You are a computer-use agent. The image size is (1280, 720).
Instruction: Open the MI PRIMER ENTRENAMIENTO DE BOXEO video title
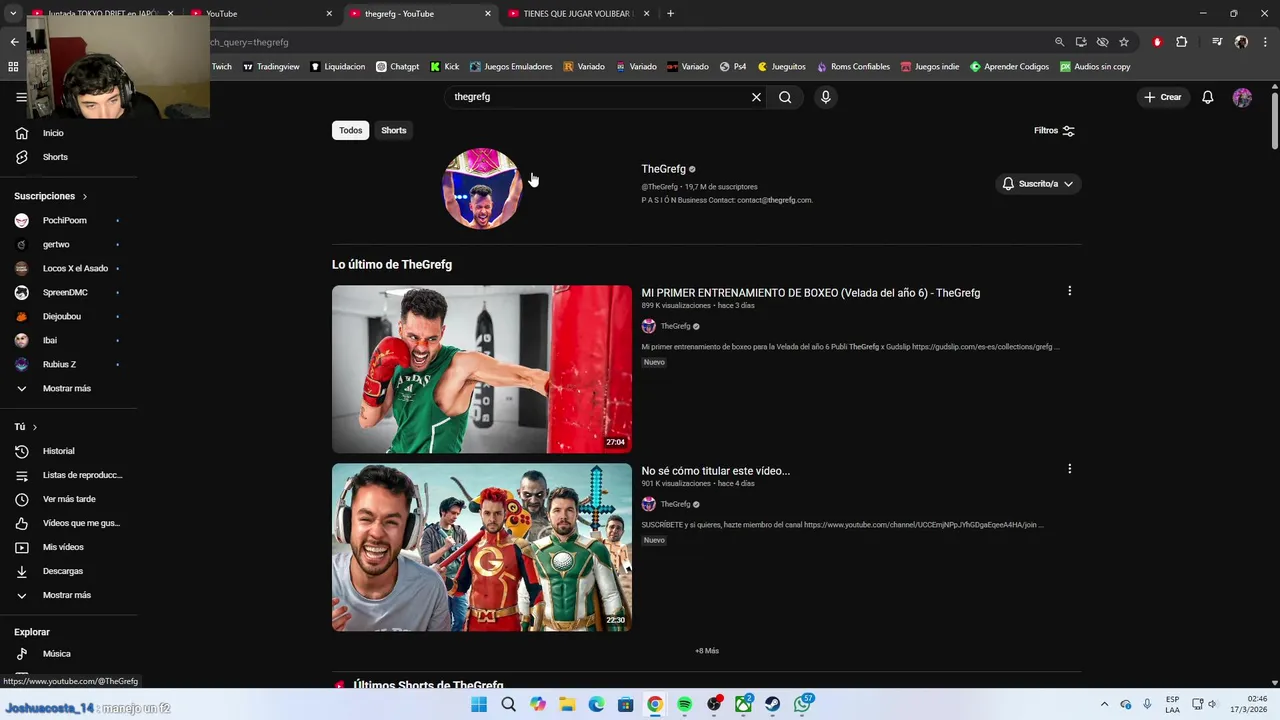click(810, 293)
